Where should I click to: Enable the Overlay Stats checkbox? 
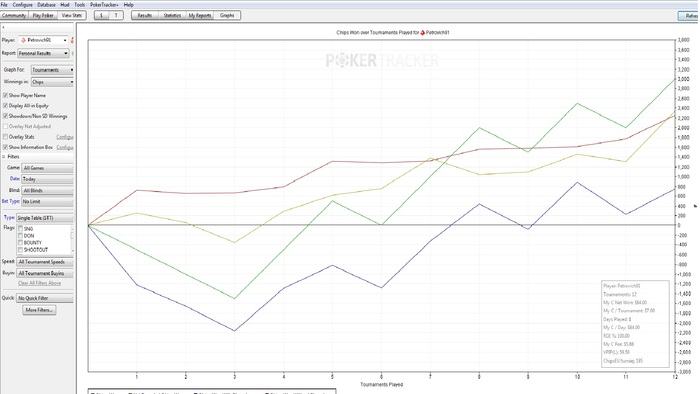tap(5, 137)
